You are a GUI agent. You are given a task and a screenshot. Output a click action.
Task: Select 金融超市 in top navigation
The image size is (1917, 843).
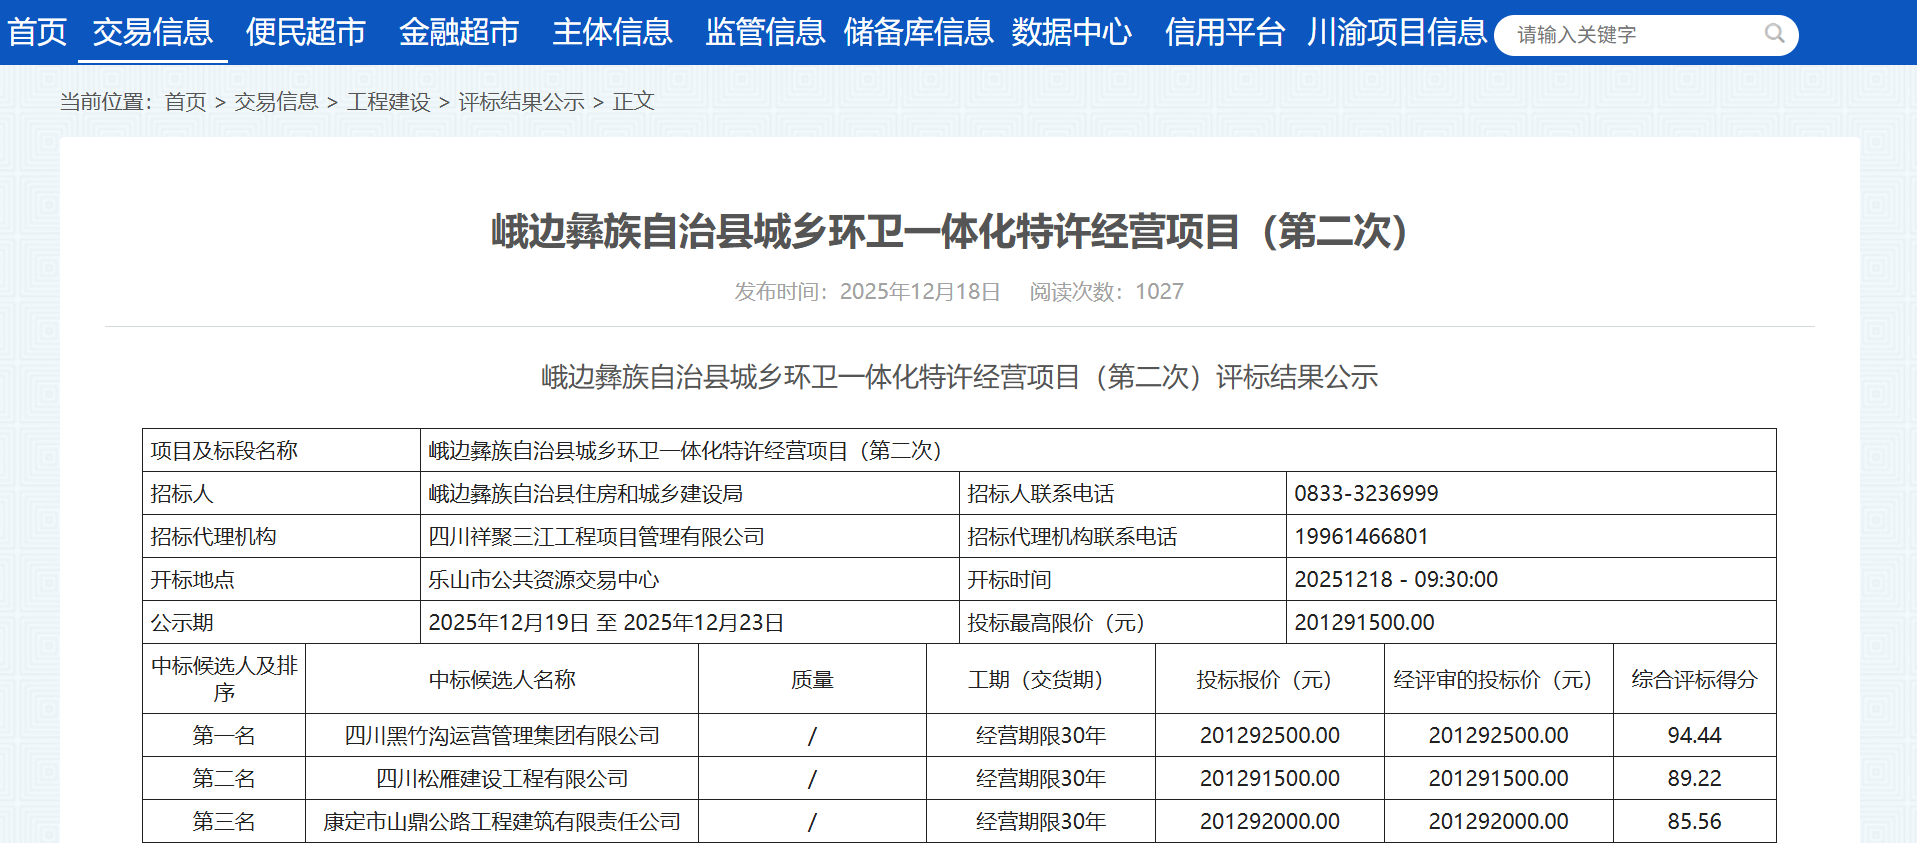coord(459,32)
